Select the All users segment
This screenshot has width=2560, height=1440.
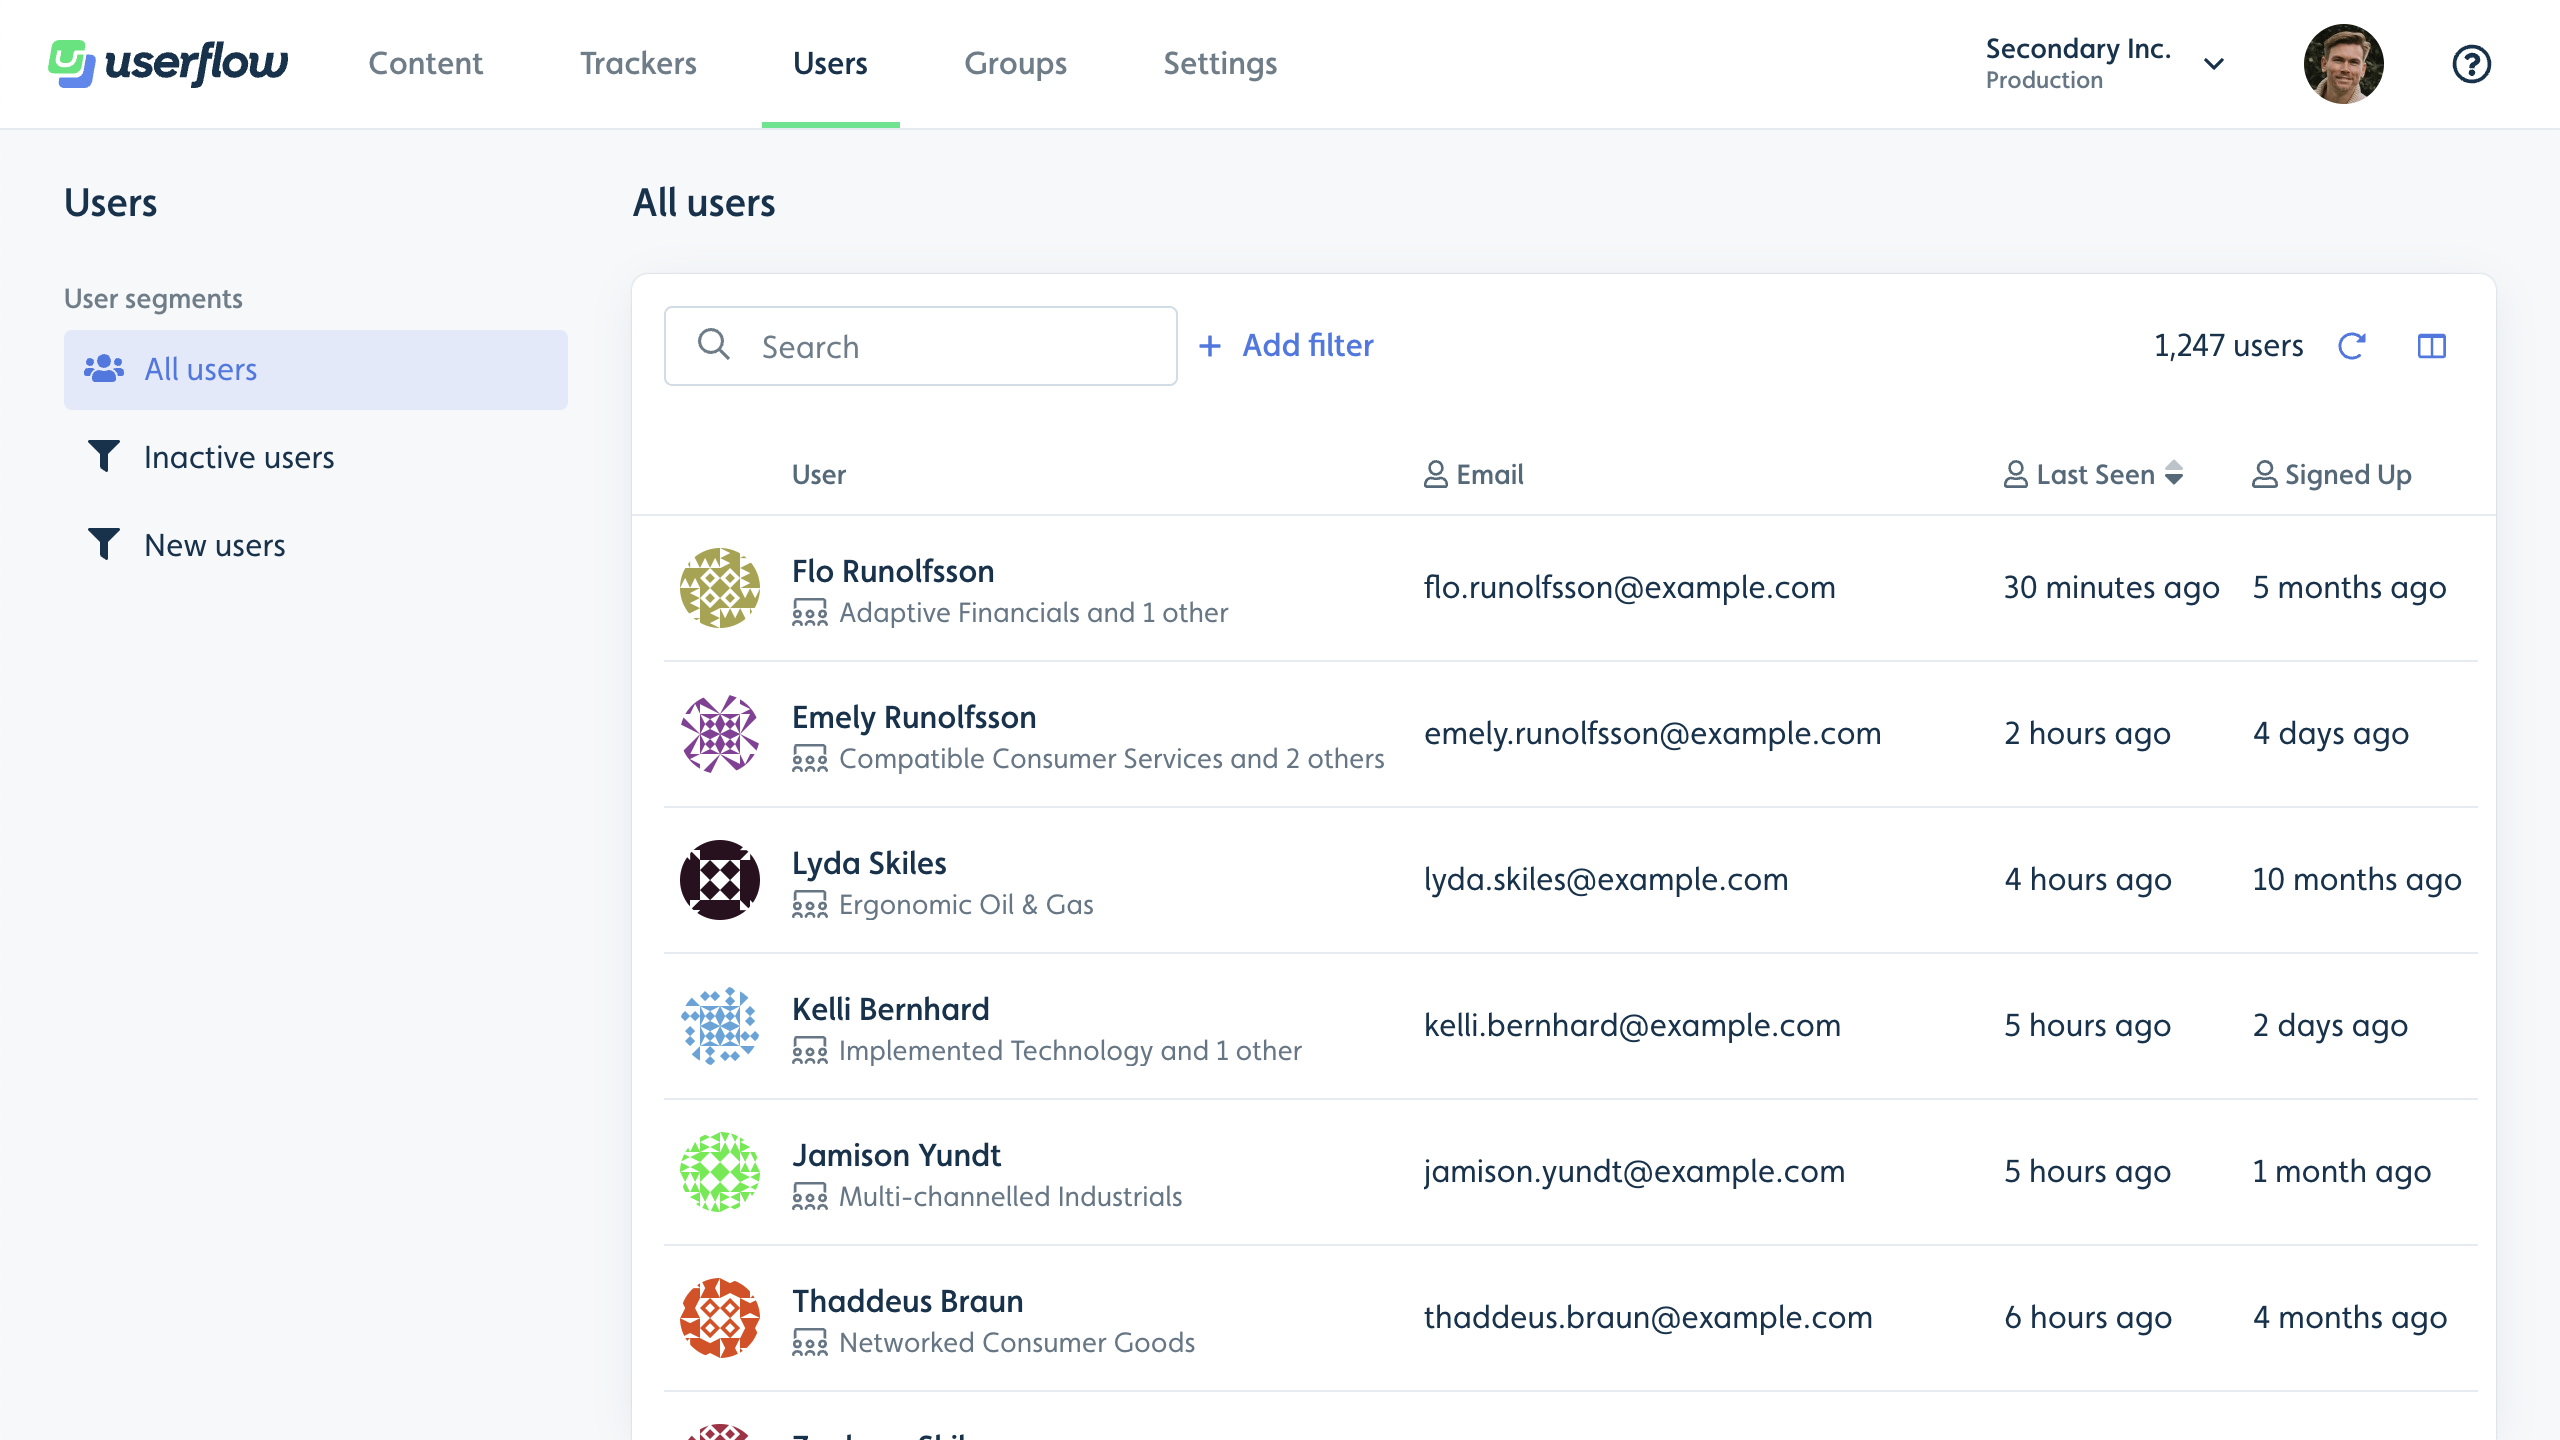tap(316, 370)
